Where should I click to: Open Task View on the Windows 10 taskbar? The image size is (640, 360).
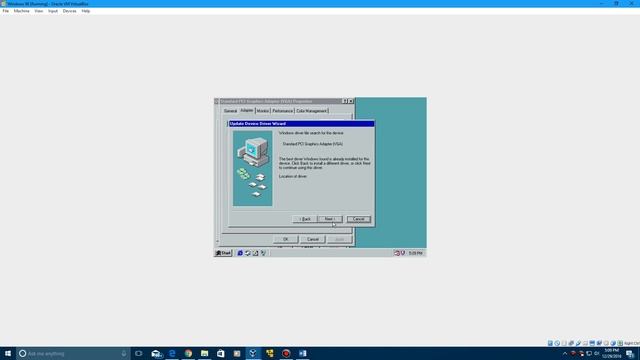(139, 353)
